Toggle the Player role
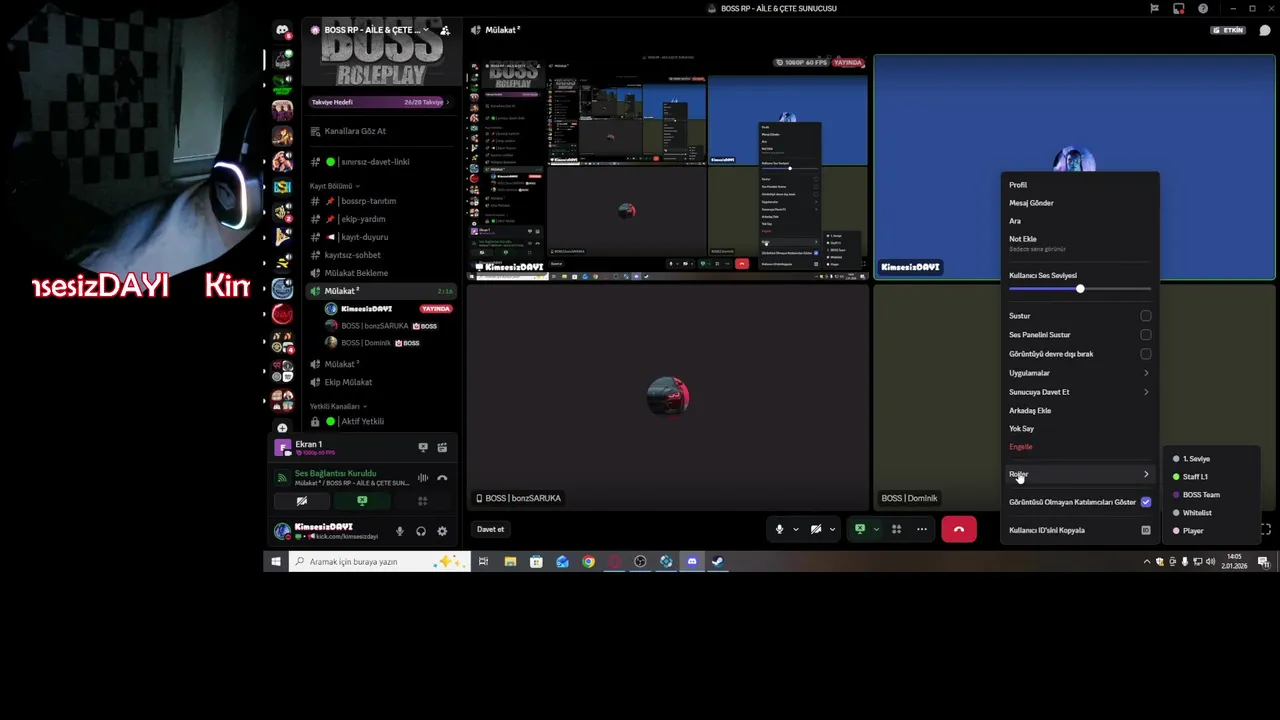Screen dimensions: 1280x720 (1210, 531)
